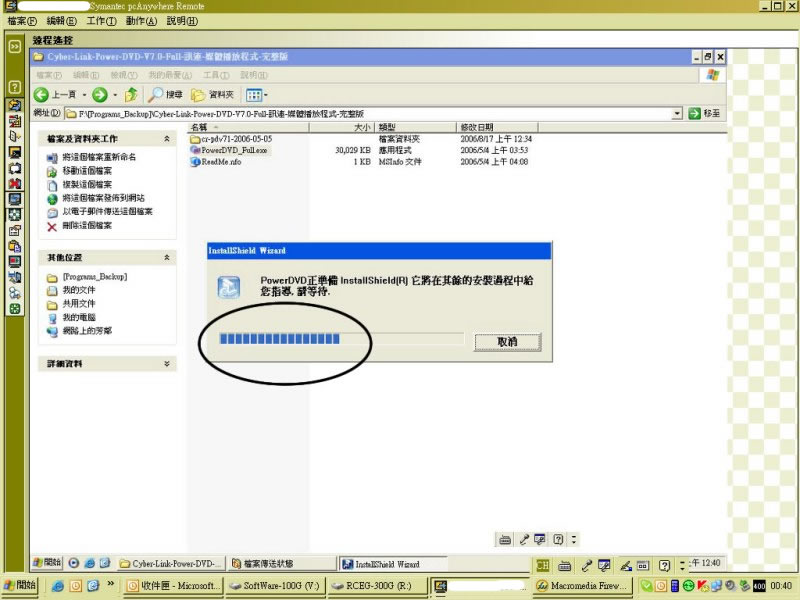Open pcAnywhere 動作(A) menu
Screen dimensions: 800x600
pos(141,21)
